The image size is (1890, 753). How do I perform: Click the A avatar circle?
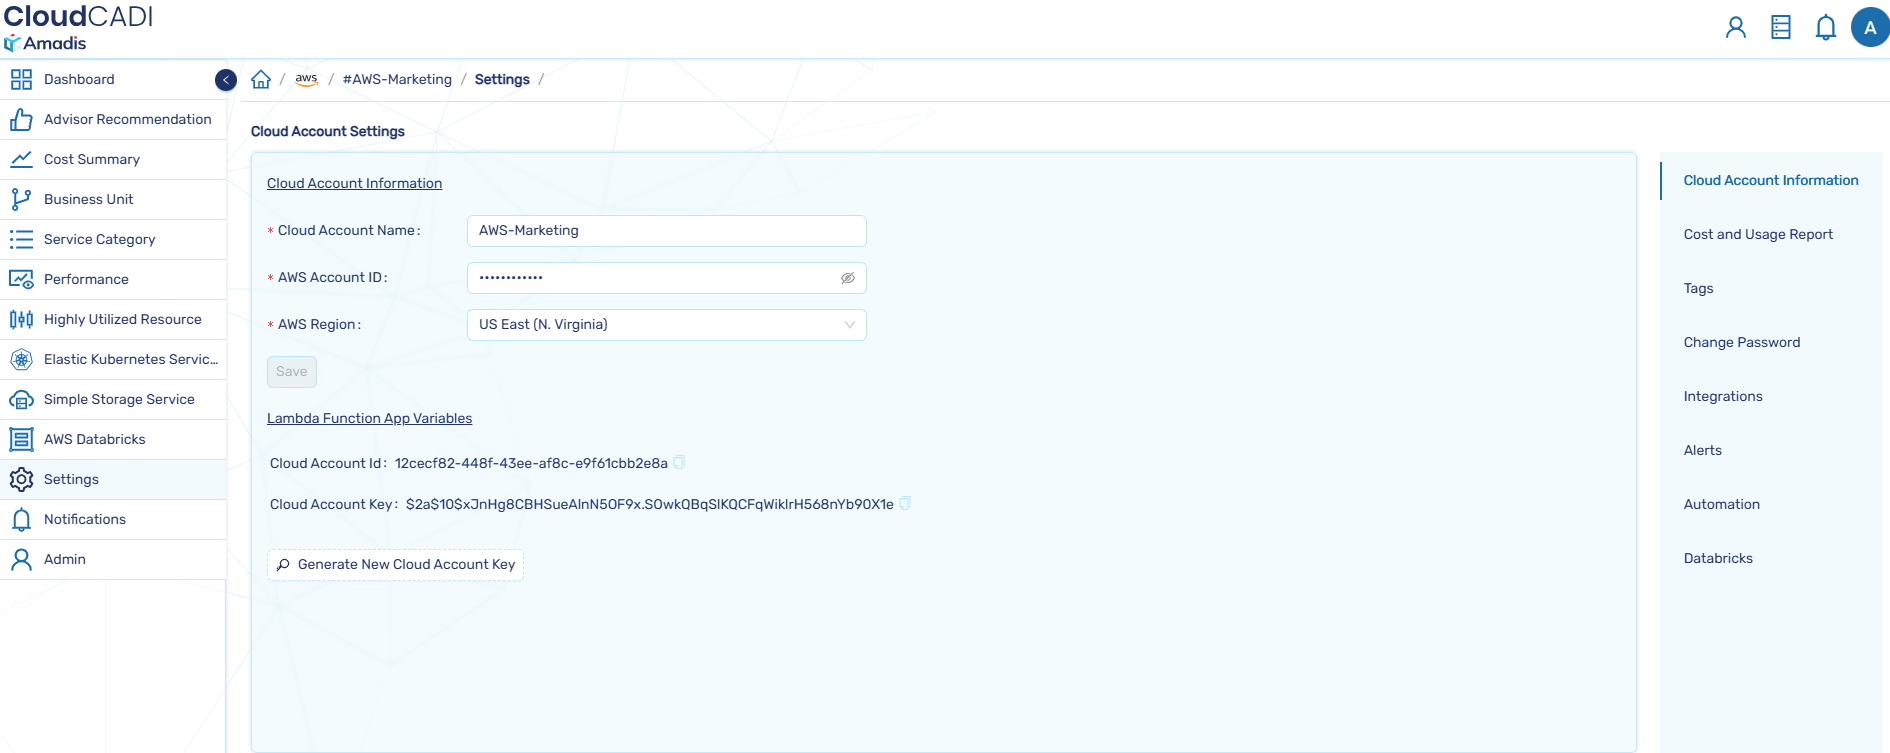click(1869, 27)
